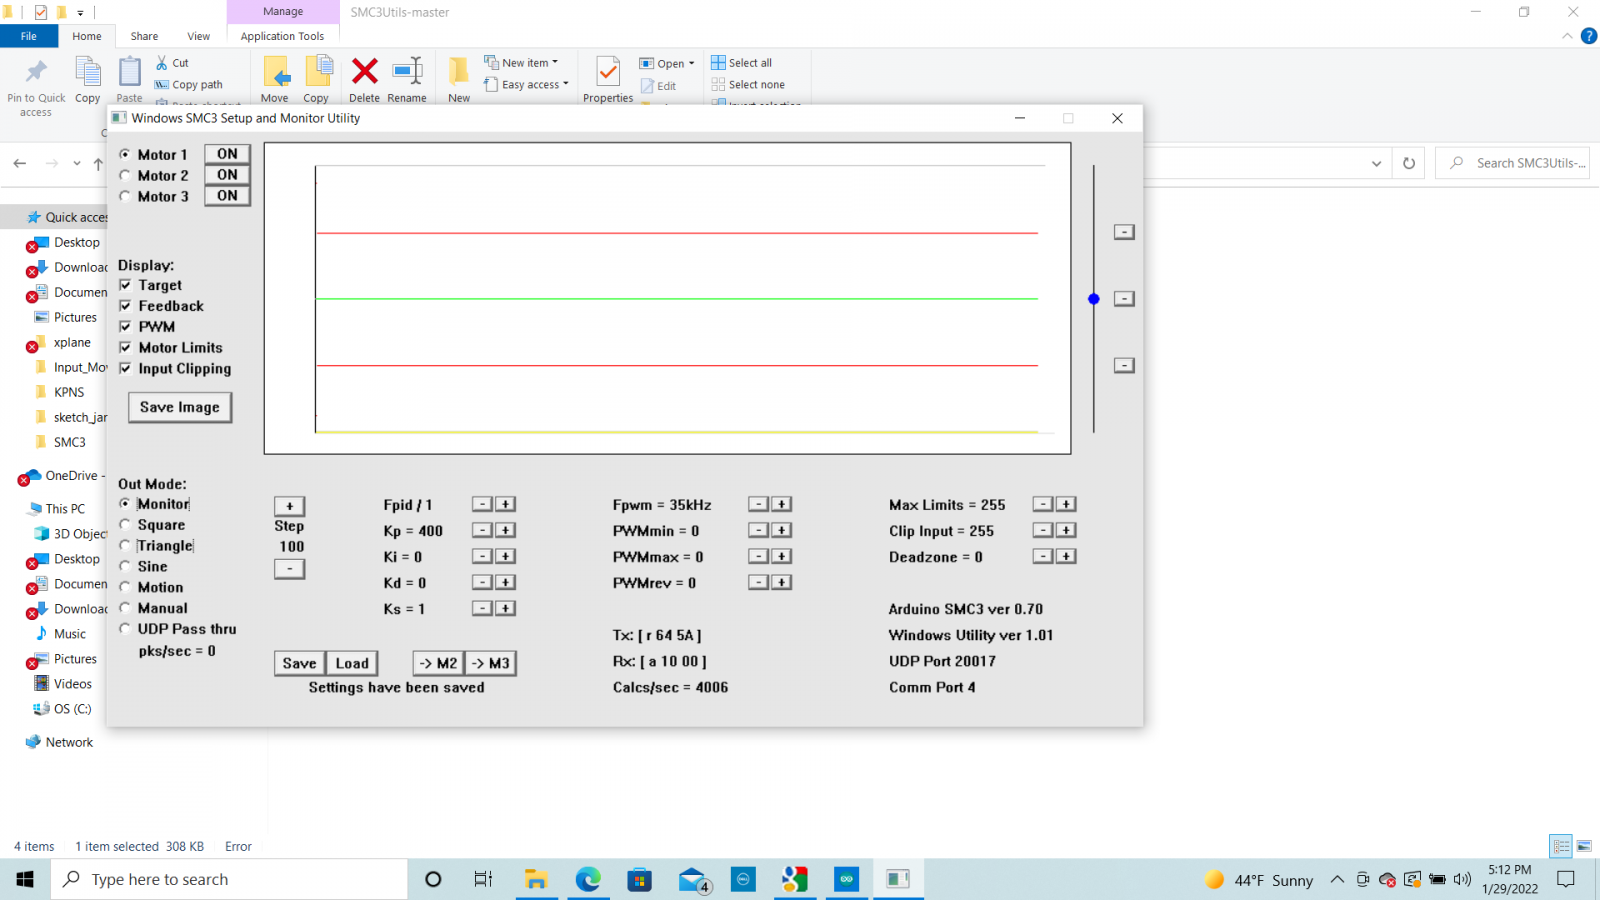This screenshot has width=1600, height=900.
Task: Increase Ki with its plus button
Action: 506,556
